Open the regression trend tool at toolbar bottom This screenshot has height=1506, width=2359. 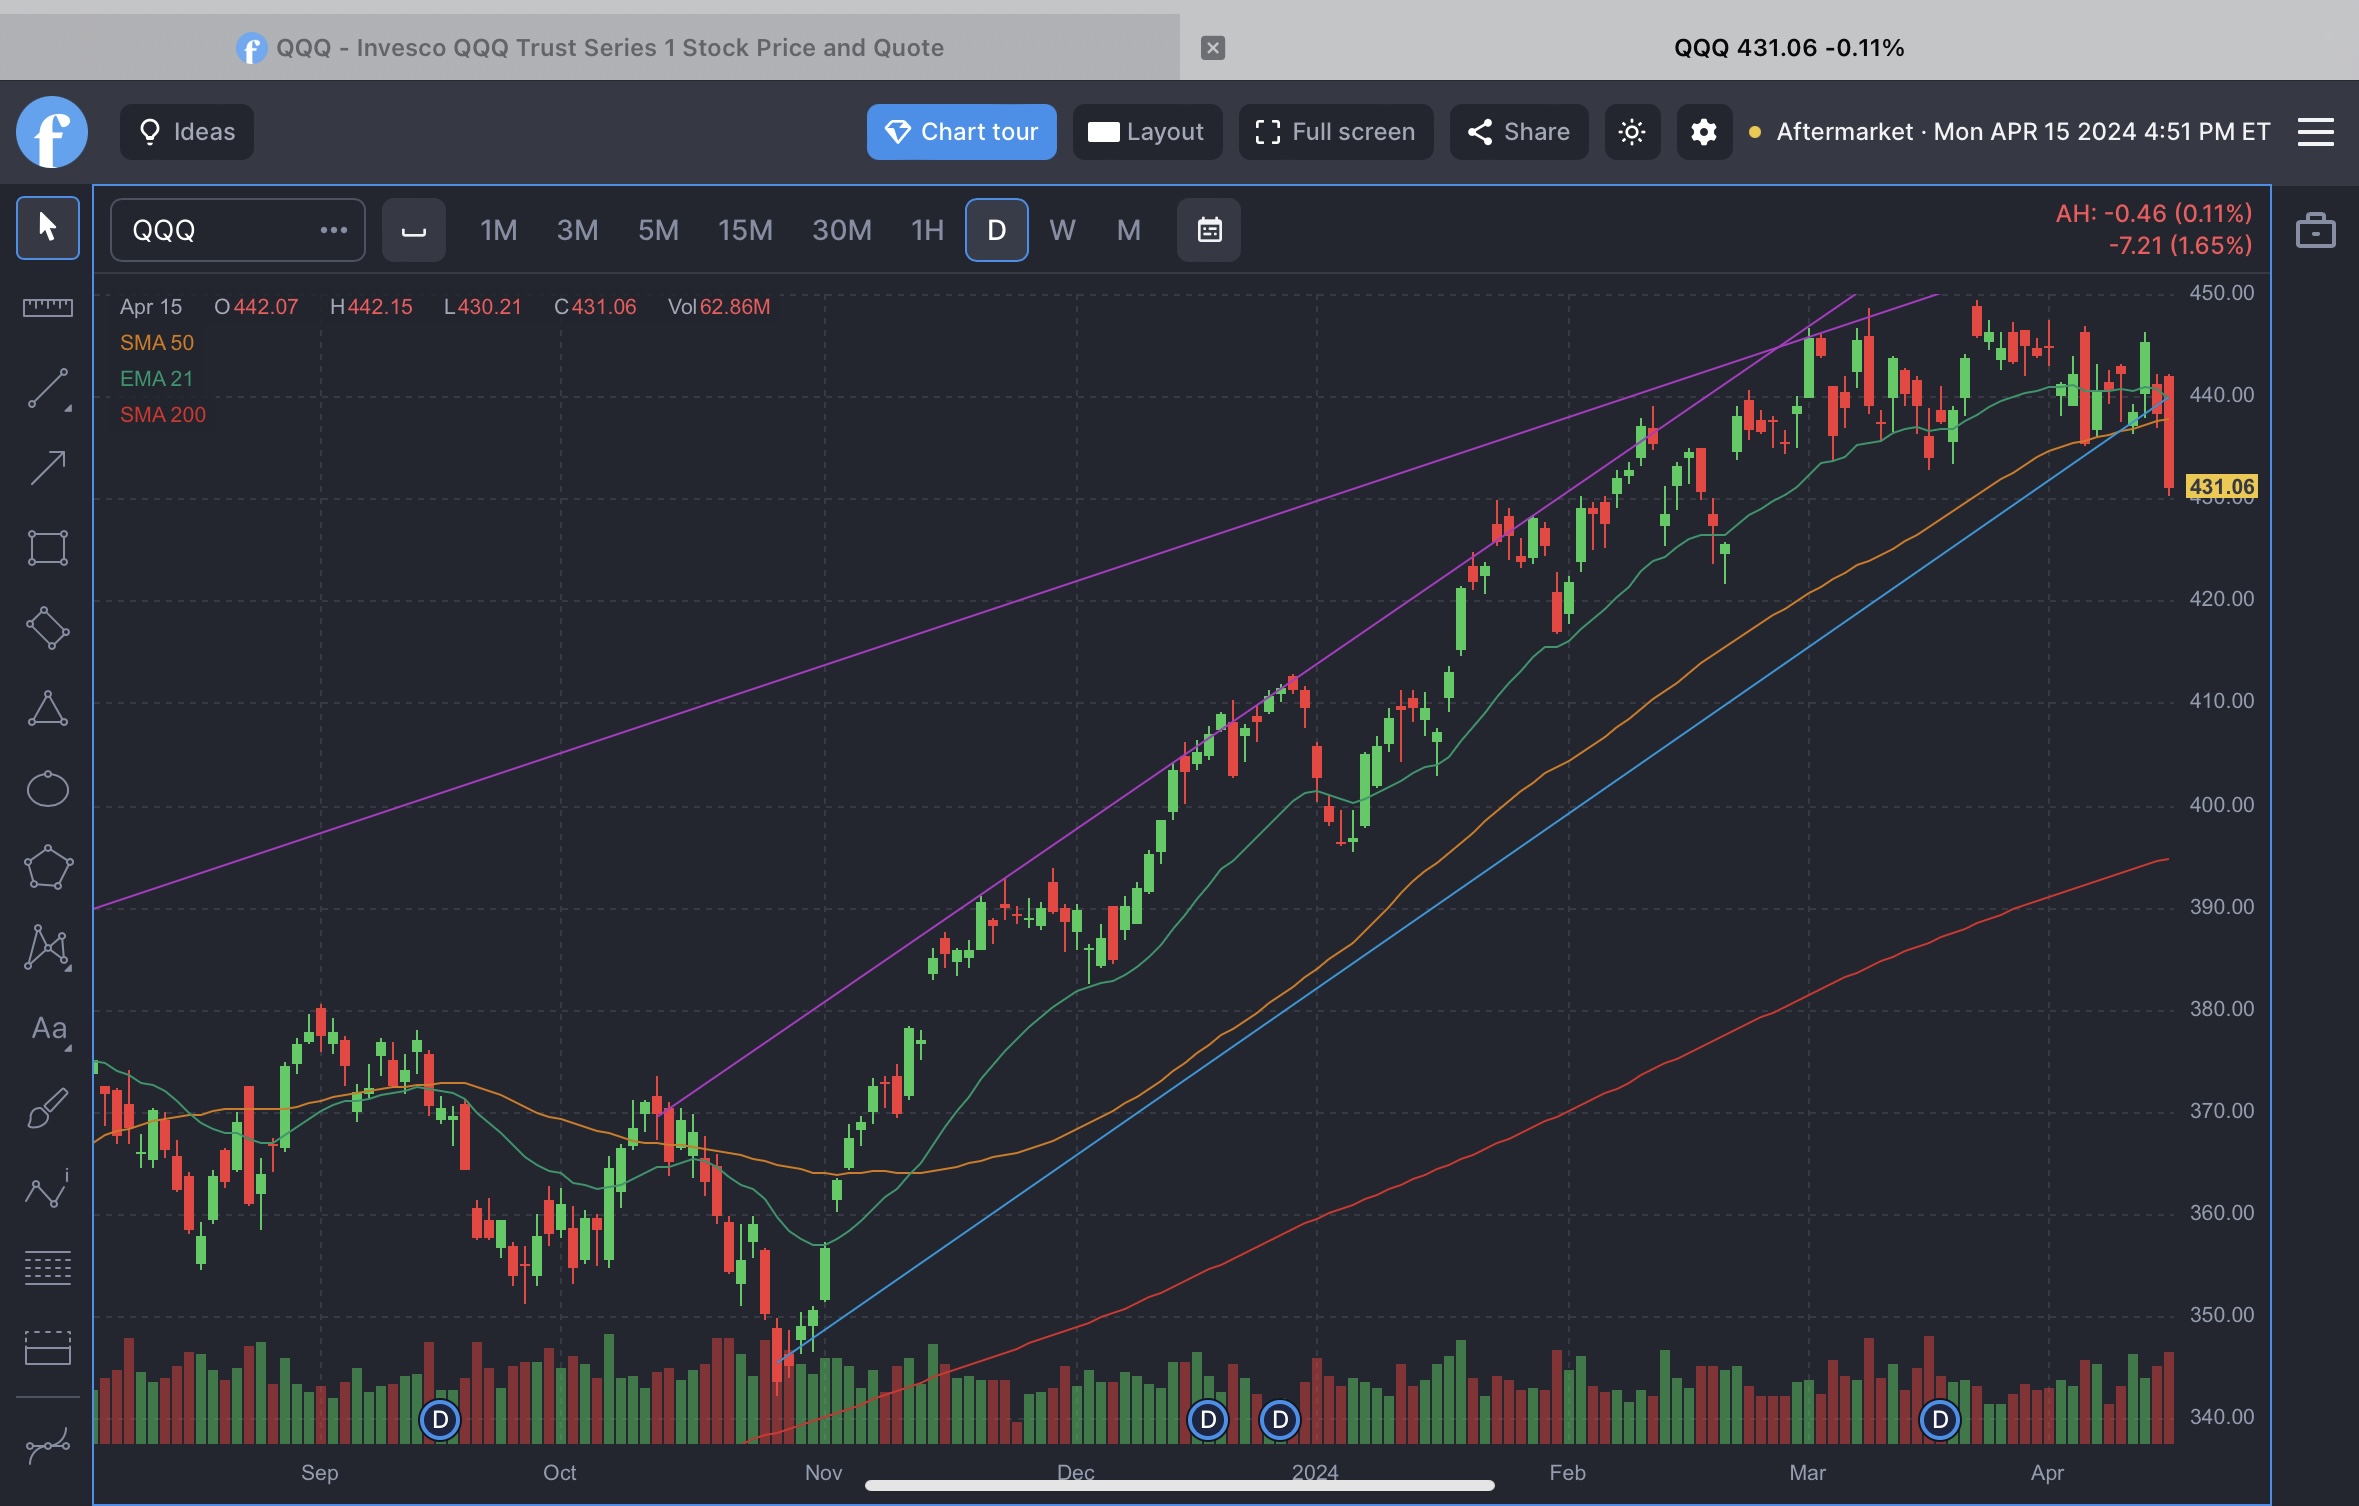pyautogui.click(x=48, y=1445)
